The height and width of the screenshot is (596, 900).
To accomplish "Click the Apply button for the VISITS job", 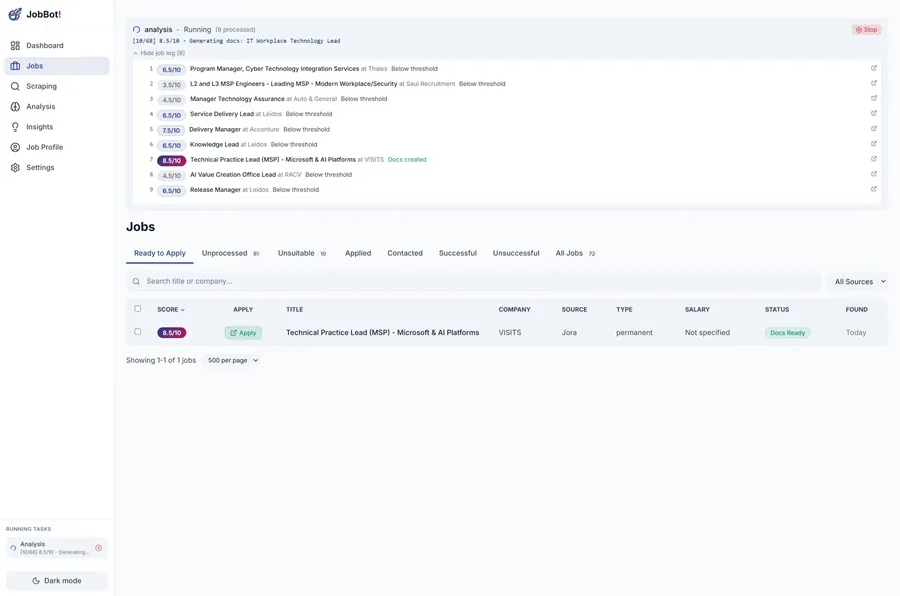I will (x=243, y=333).
